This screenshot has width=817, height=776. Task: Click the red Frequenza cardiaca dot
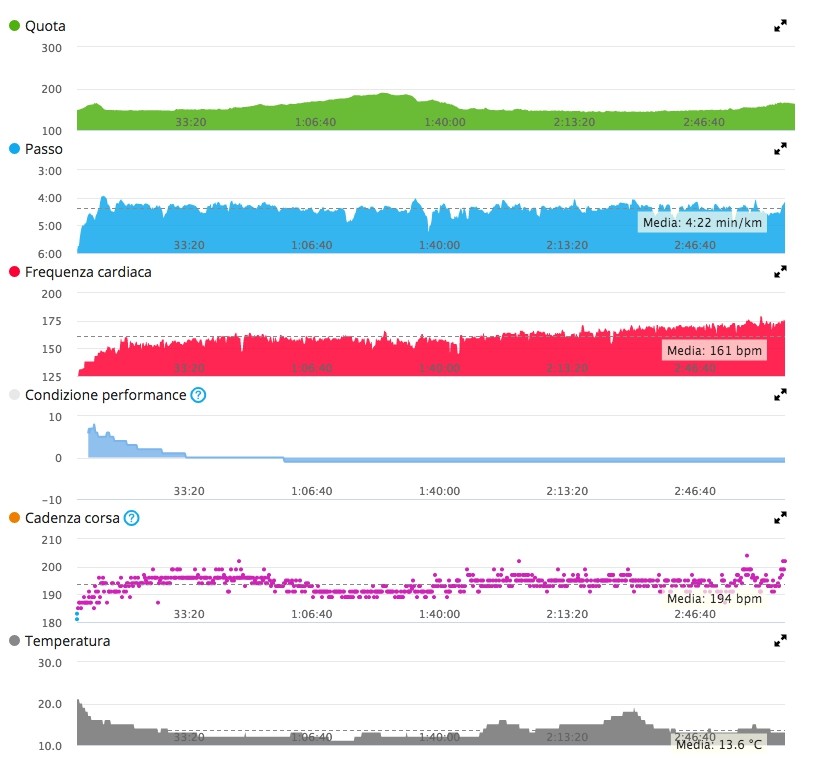[14, 272]
